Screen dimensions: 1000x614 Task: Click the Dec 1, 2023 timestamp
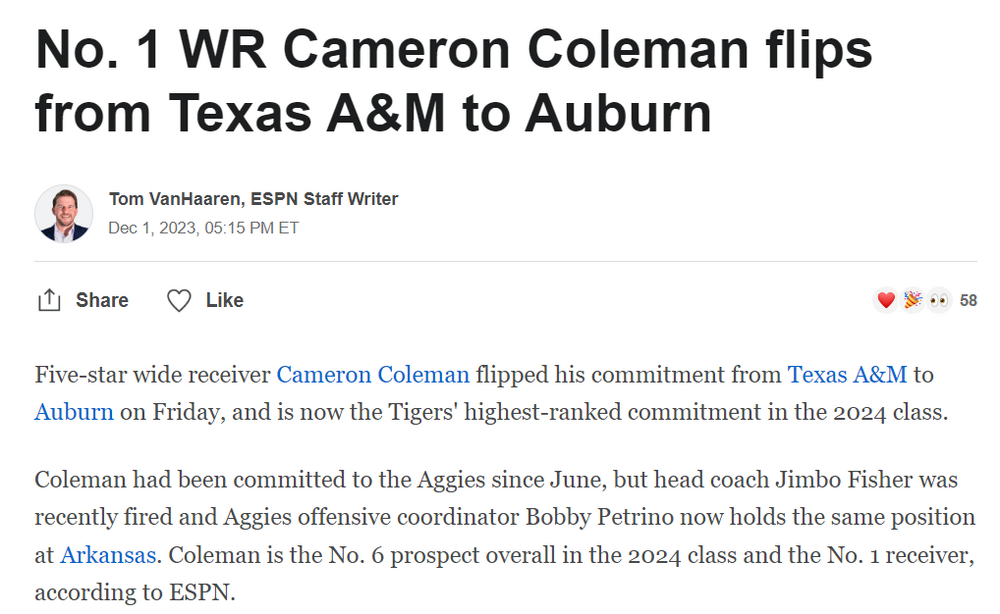(x=203, y=228)
